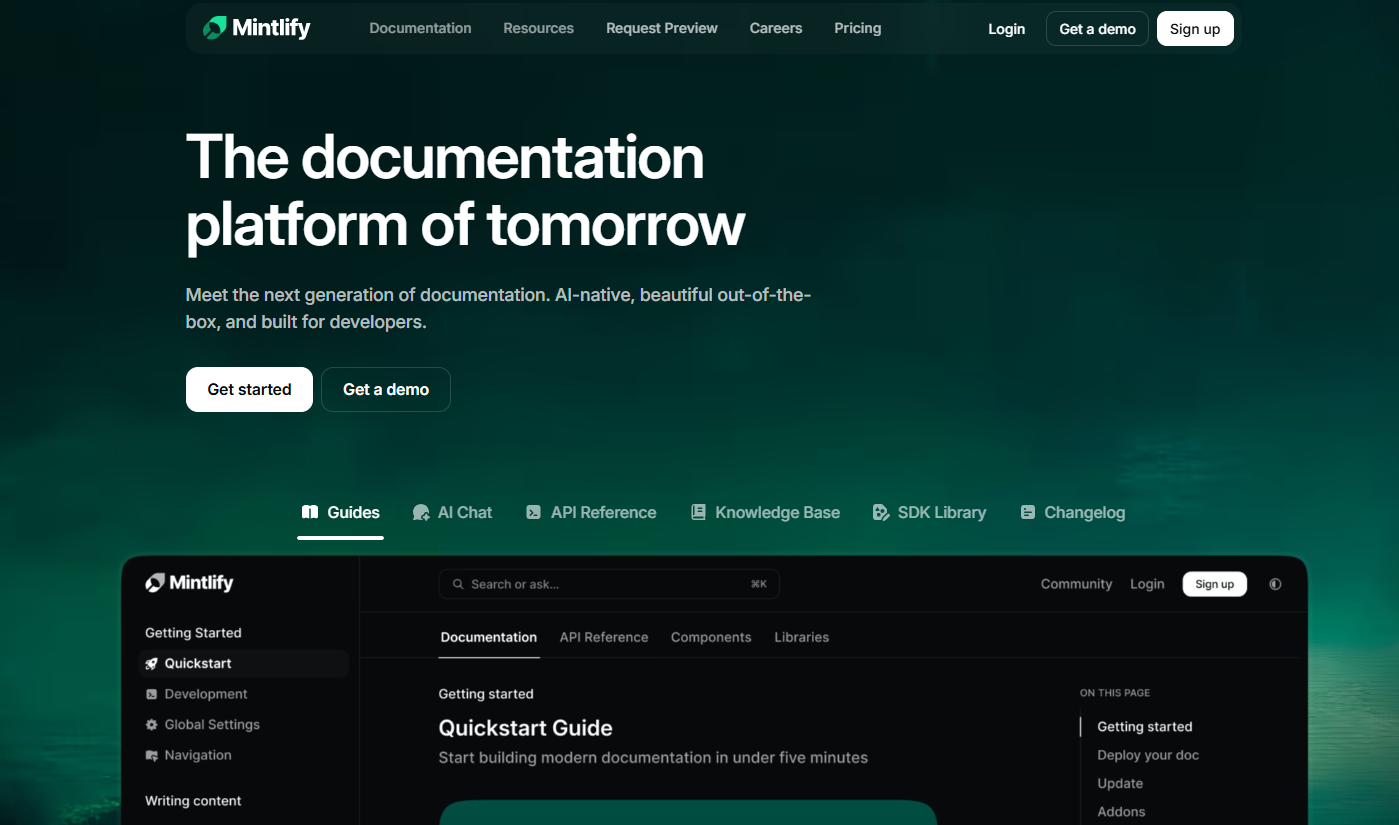Viewport: 1399px width, 825px height.
Task: Click the Get started hero button
Action: click(249, 390)
